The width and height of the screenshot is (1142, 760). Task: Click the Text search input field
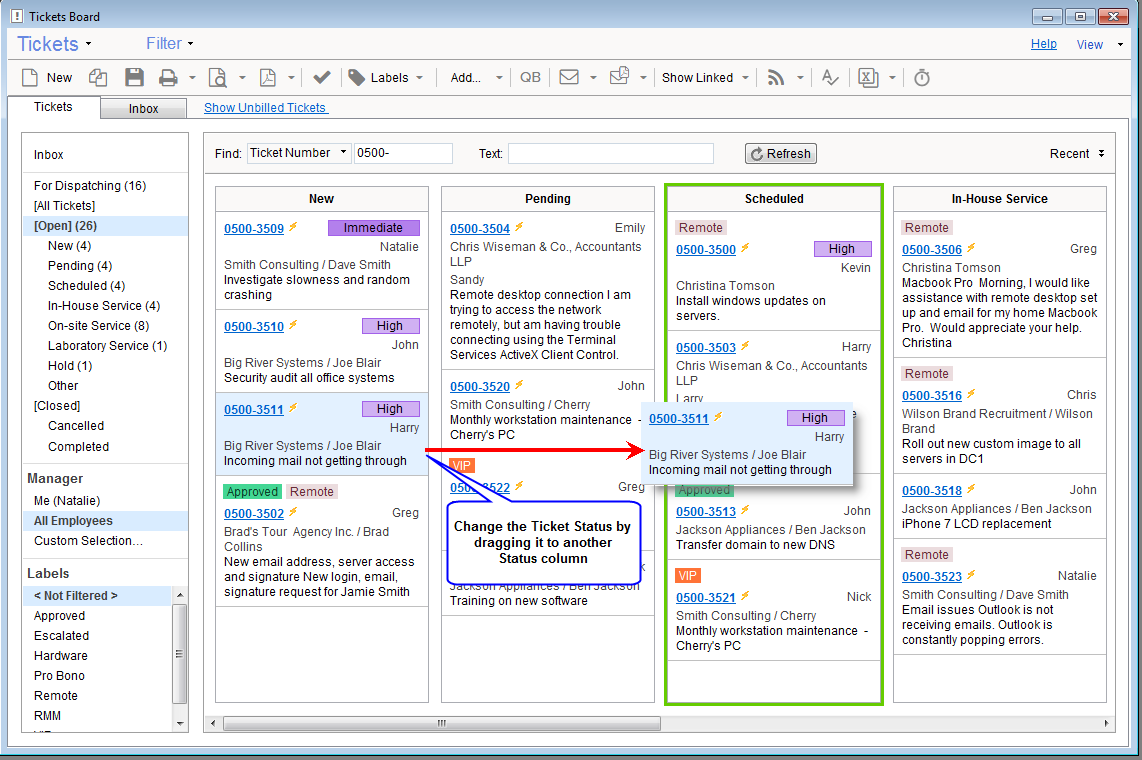pos(610,154)
